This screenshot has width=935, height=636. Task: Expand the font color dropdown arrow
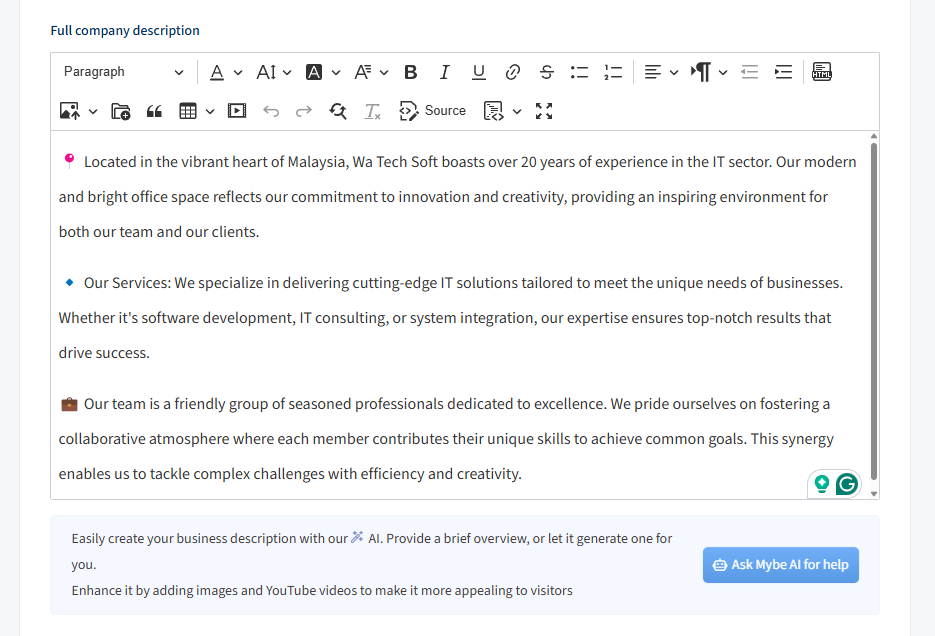pyautogui.click(x=238, y=73)
